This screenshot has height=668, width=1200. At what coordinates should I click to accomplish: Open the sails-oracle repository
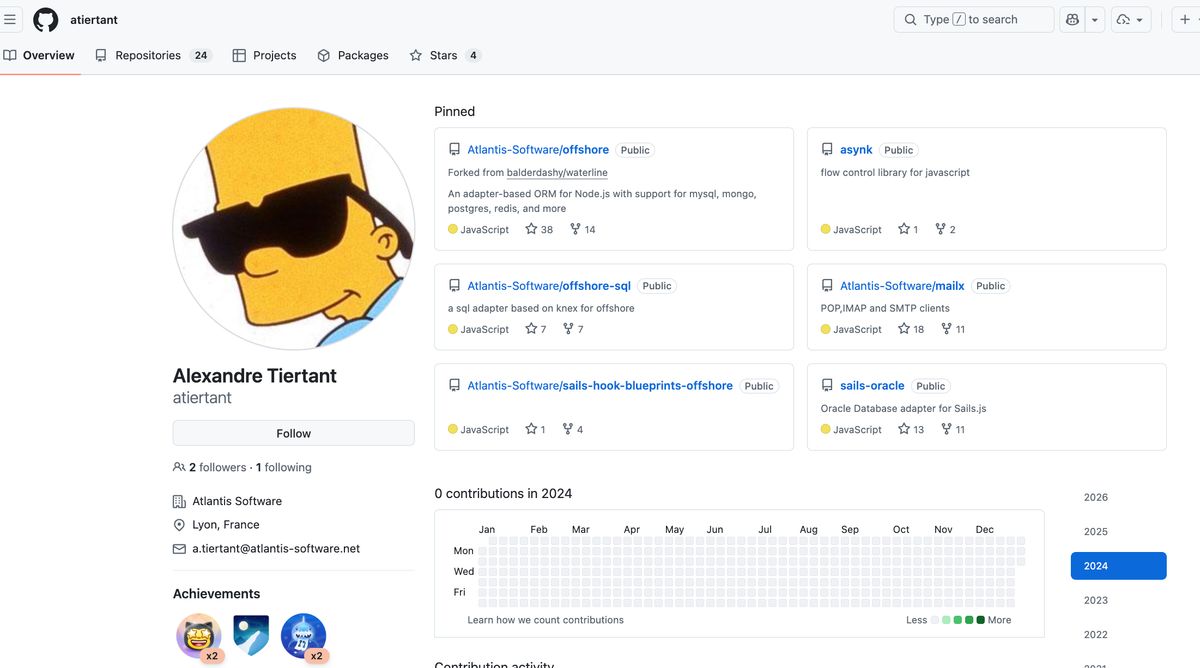point(872,386)
